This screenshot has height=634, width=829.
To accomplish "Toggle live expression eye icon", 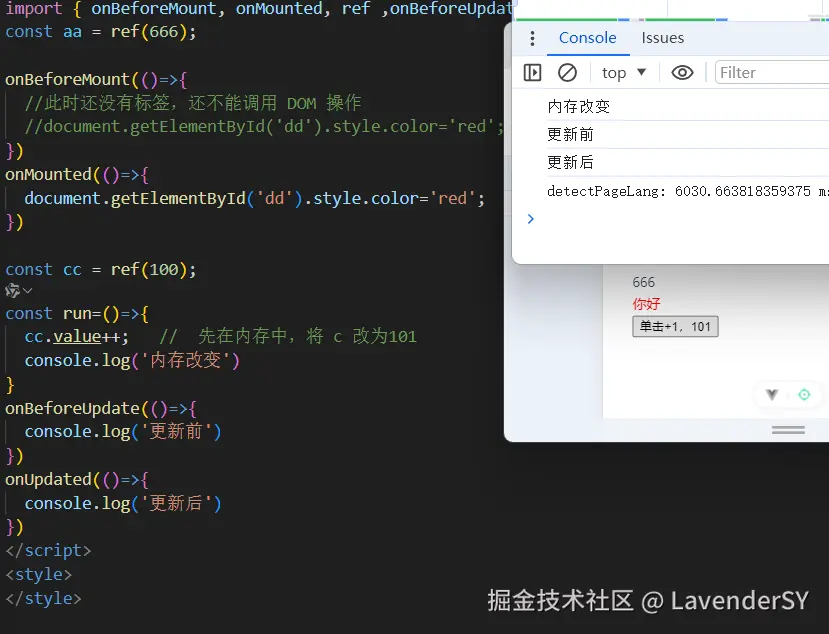I will [682, 72].
